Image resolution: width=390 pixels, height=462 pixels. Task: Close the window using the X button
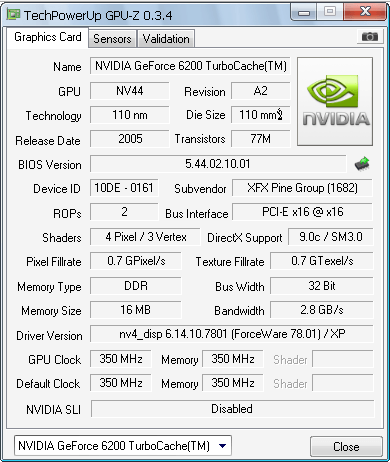(x=365, y=12)
